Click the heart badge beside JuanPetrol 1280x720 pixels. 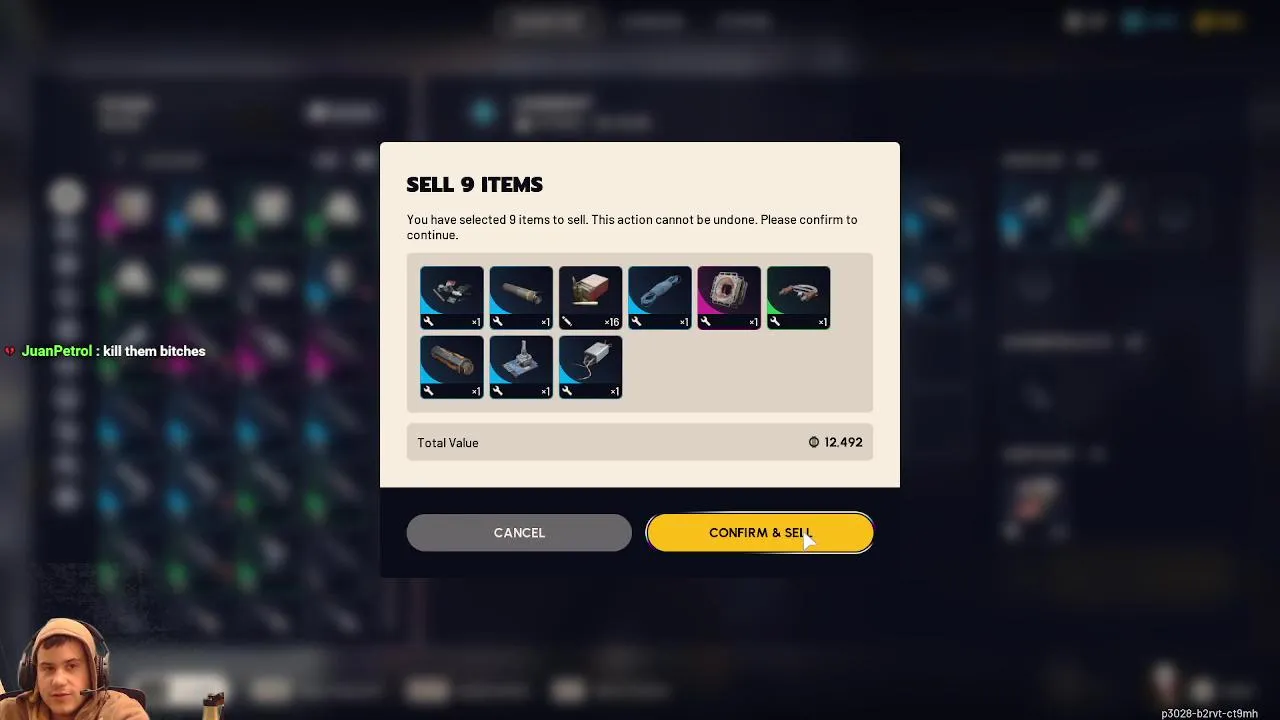pos(10,351)
